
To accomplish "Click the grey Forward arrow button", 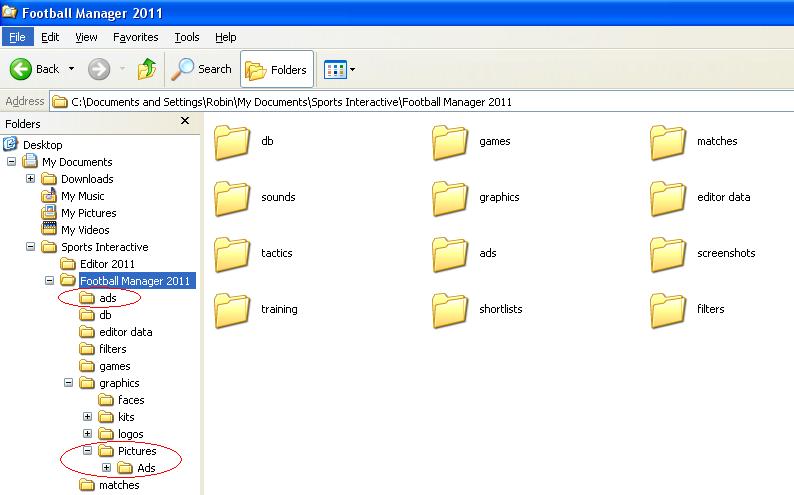I will pyautogui.click(x=99, y=69).
